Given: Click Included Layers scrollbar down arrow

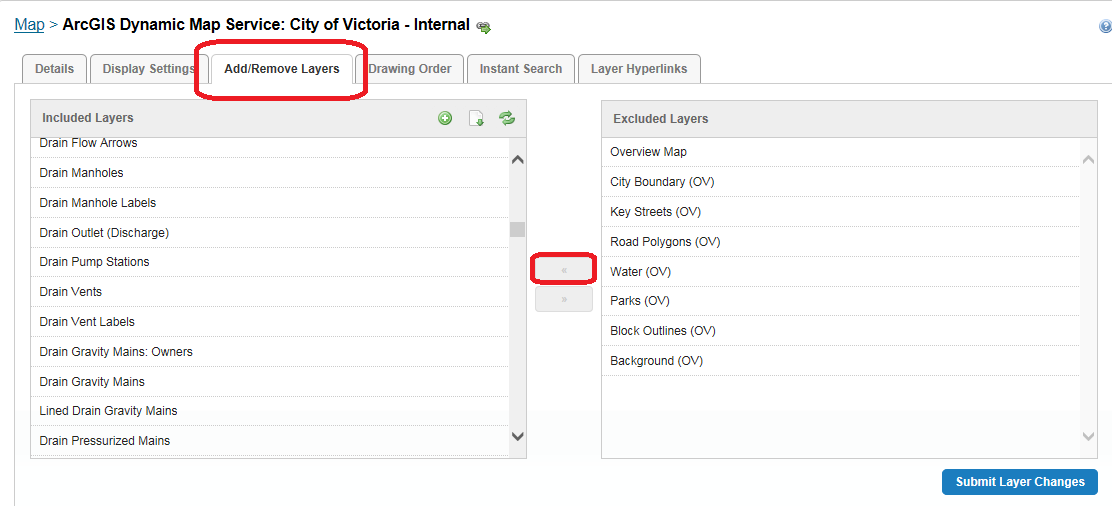Looking at the screenshot, I should point(518,436).
